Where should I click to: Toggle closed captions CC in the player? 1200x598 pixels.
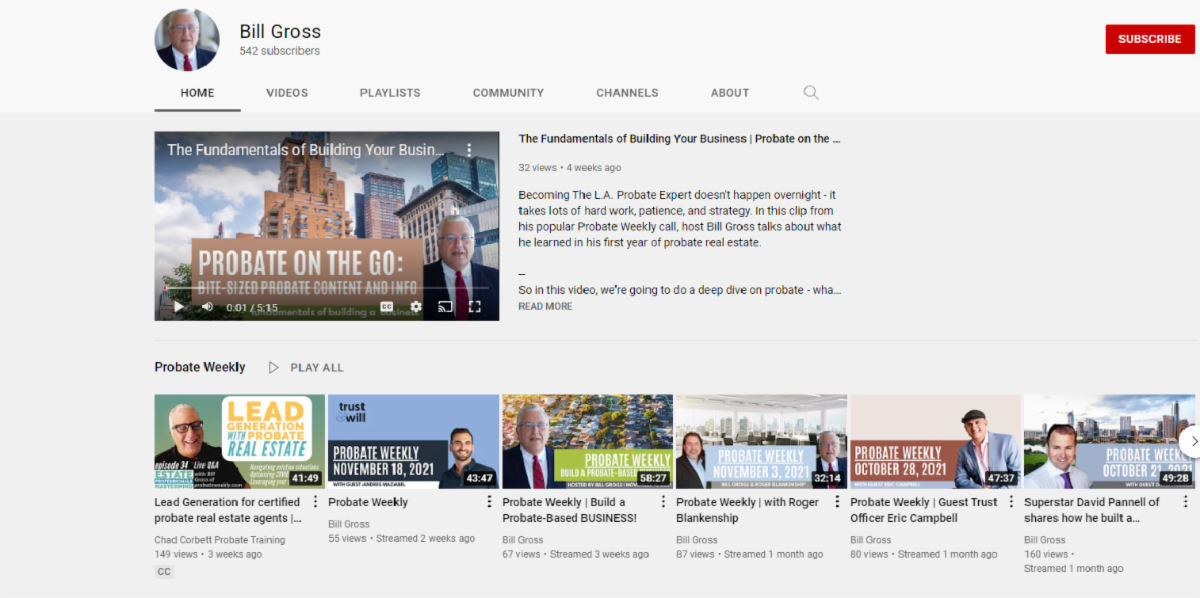(387, 307)
